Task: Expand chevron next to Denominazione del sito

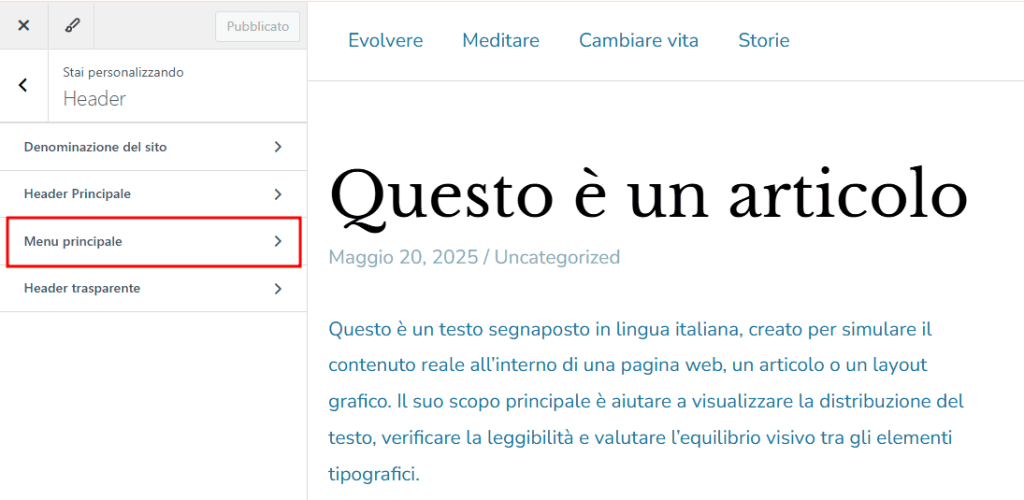Action: [278, 147]
